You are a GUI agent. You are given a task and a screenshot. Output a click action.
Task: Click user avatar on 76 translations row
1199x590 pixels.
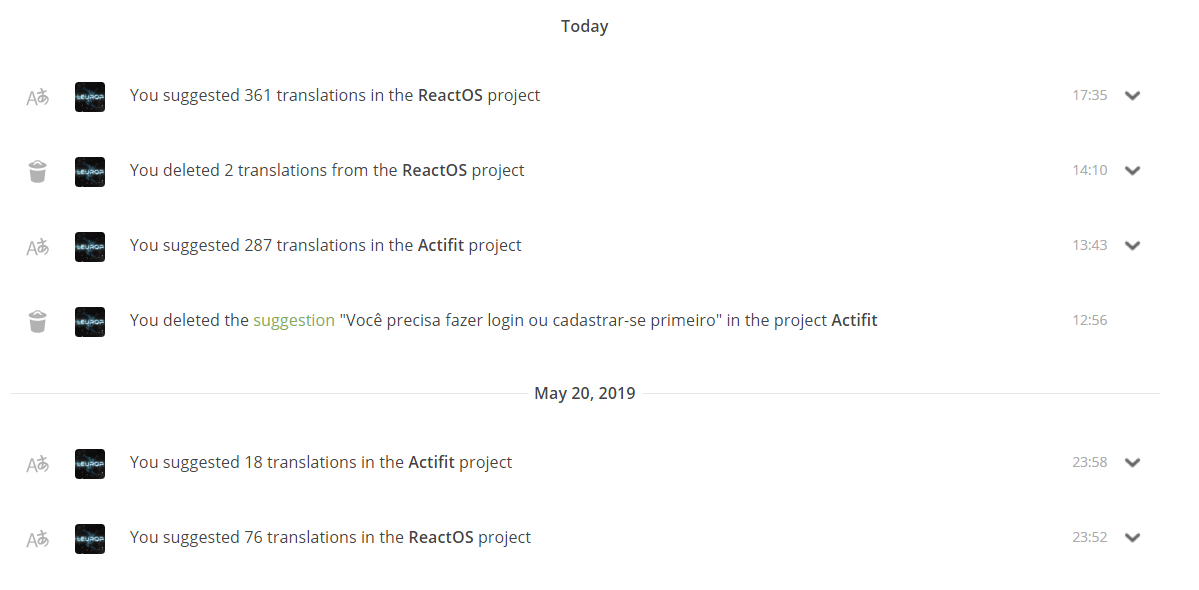coord(90,539)
